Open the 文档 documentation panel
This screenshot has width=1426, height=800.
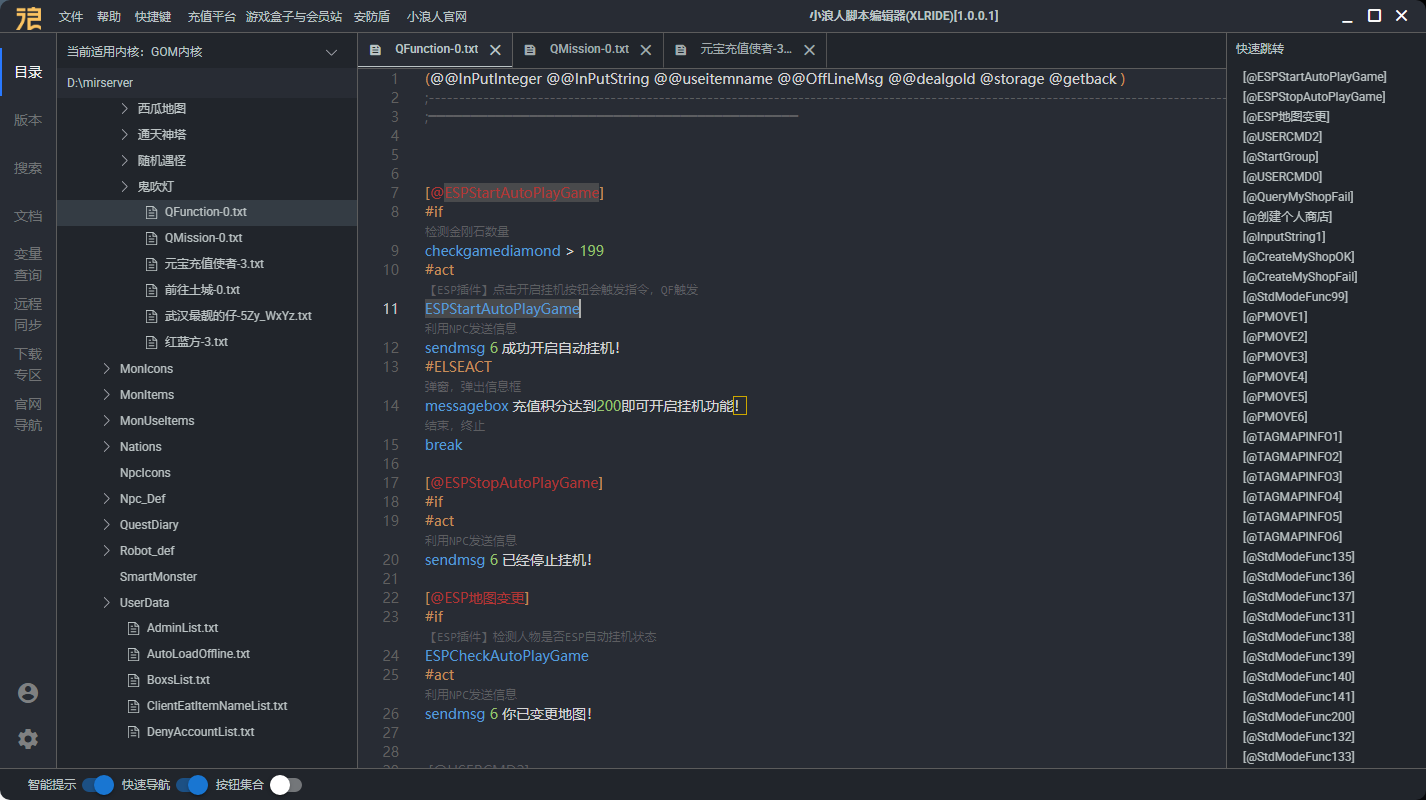(27, 216)
